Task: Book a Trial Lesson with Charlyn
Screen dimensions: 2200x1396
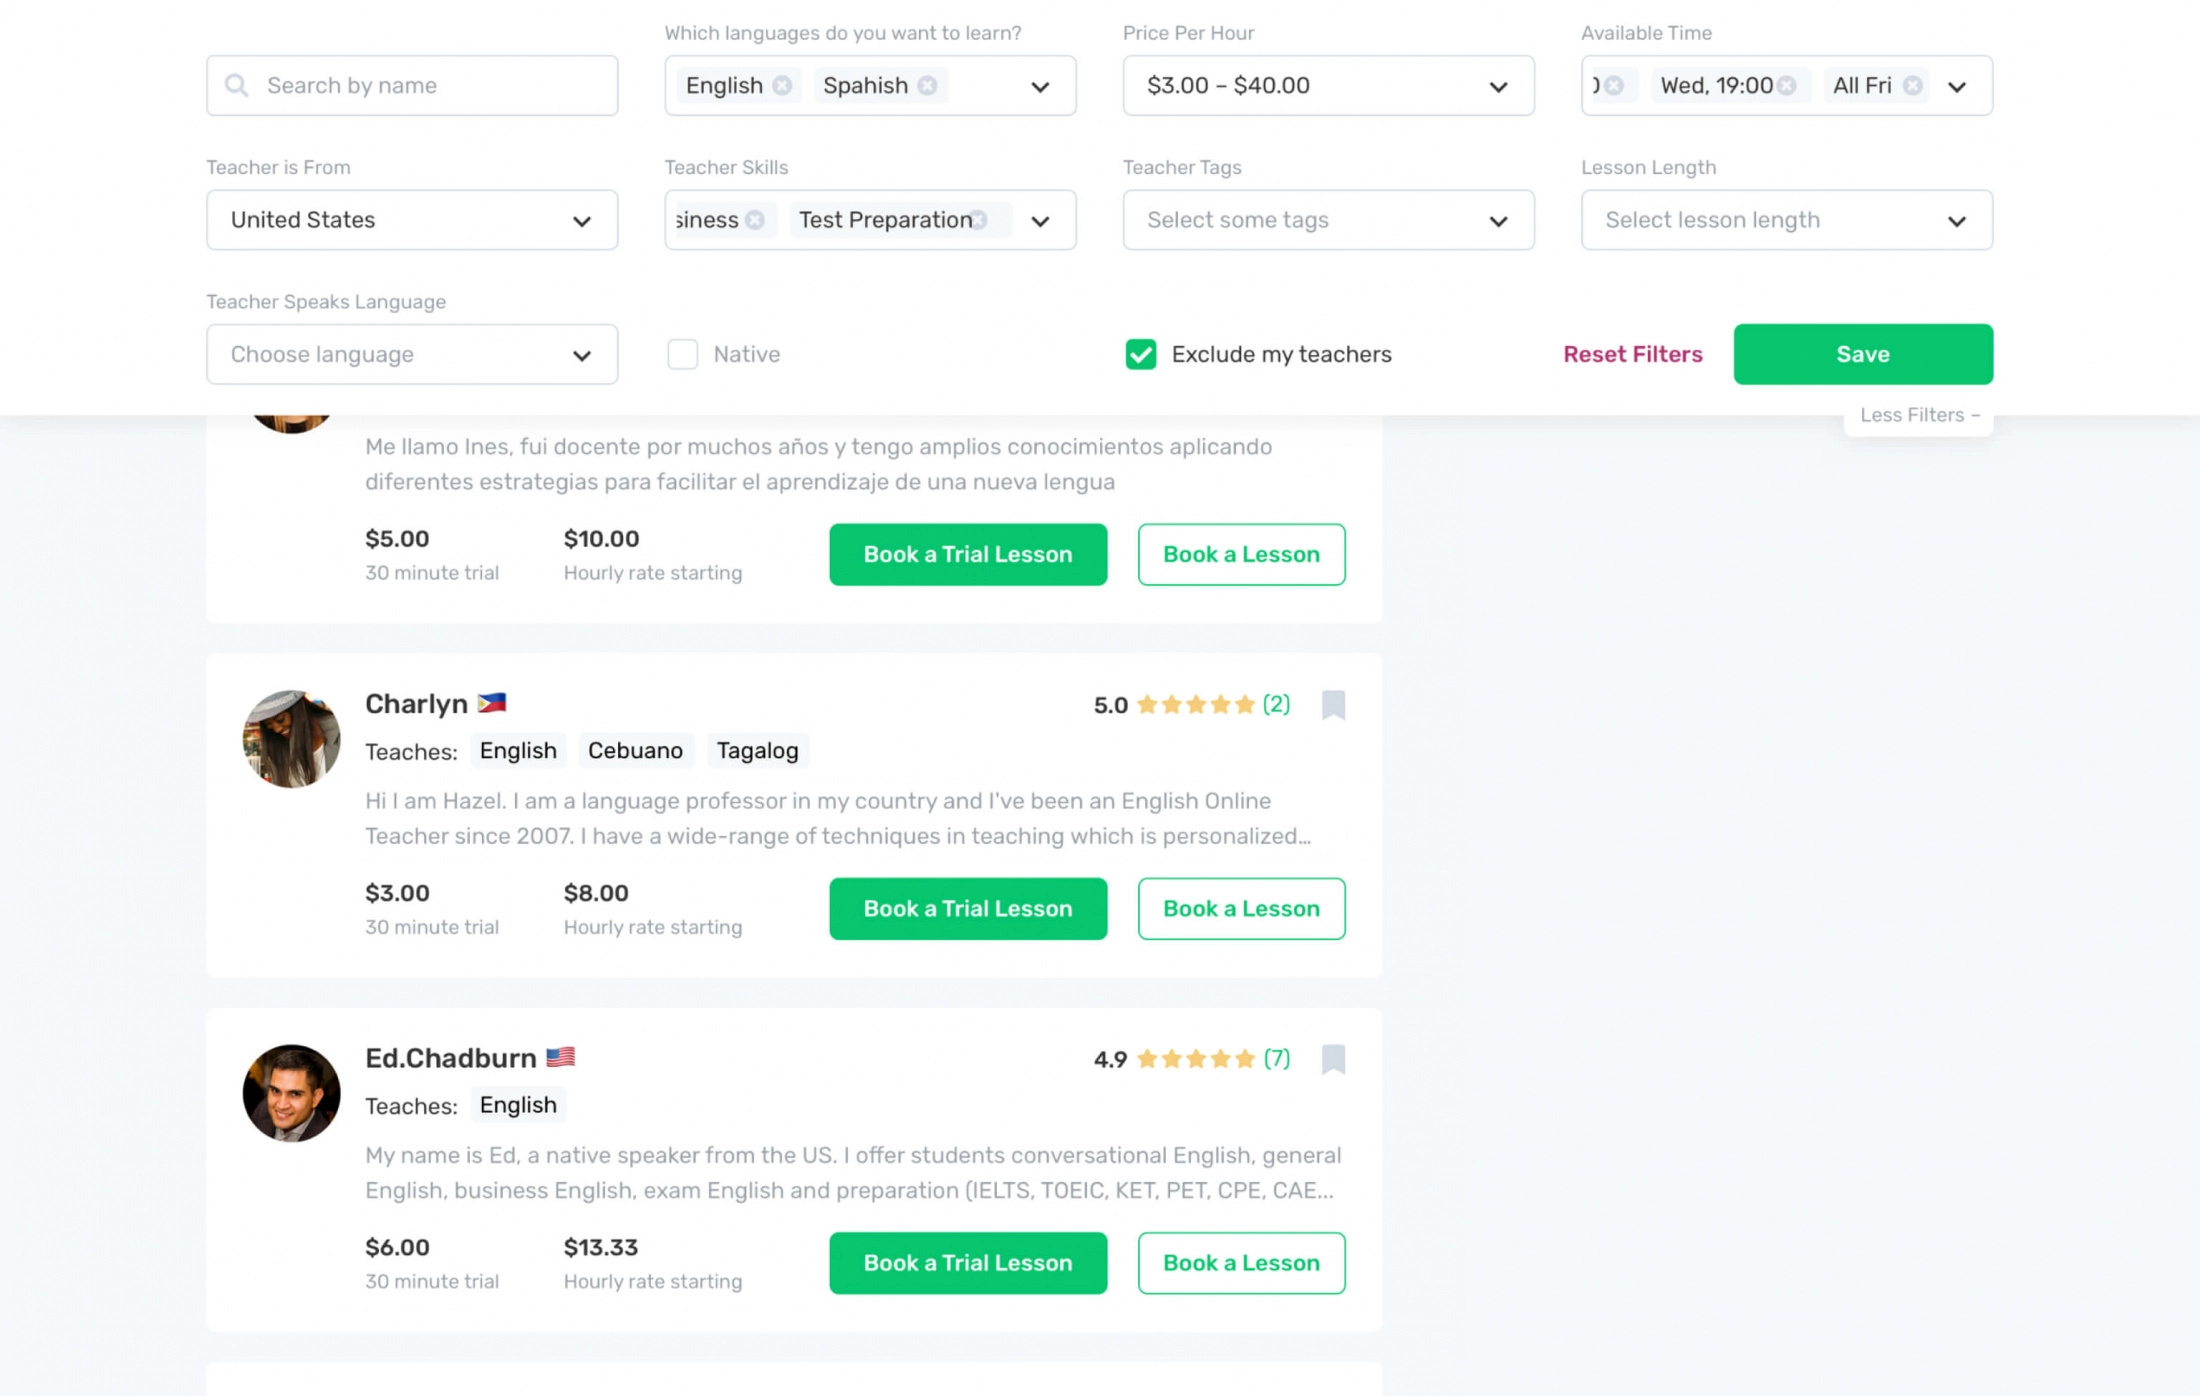Action: pyautogui.click(x=966, y=908)
